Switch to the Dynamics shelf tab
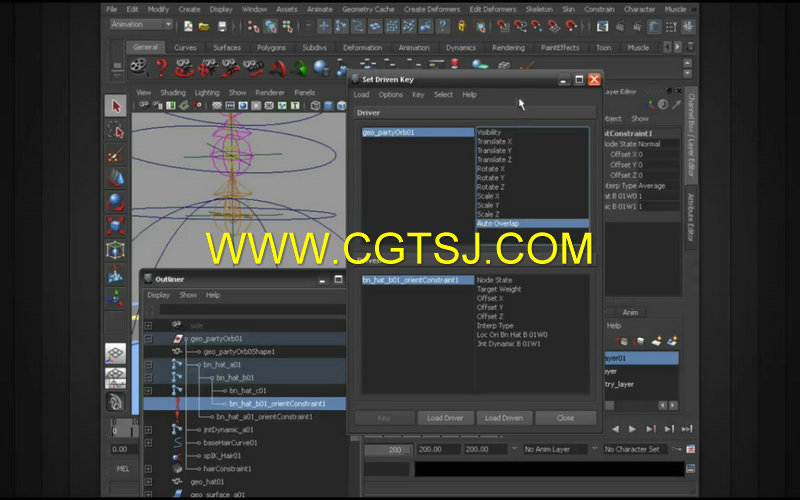This screenshot has height=500, width=800. point(460,47)
